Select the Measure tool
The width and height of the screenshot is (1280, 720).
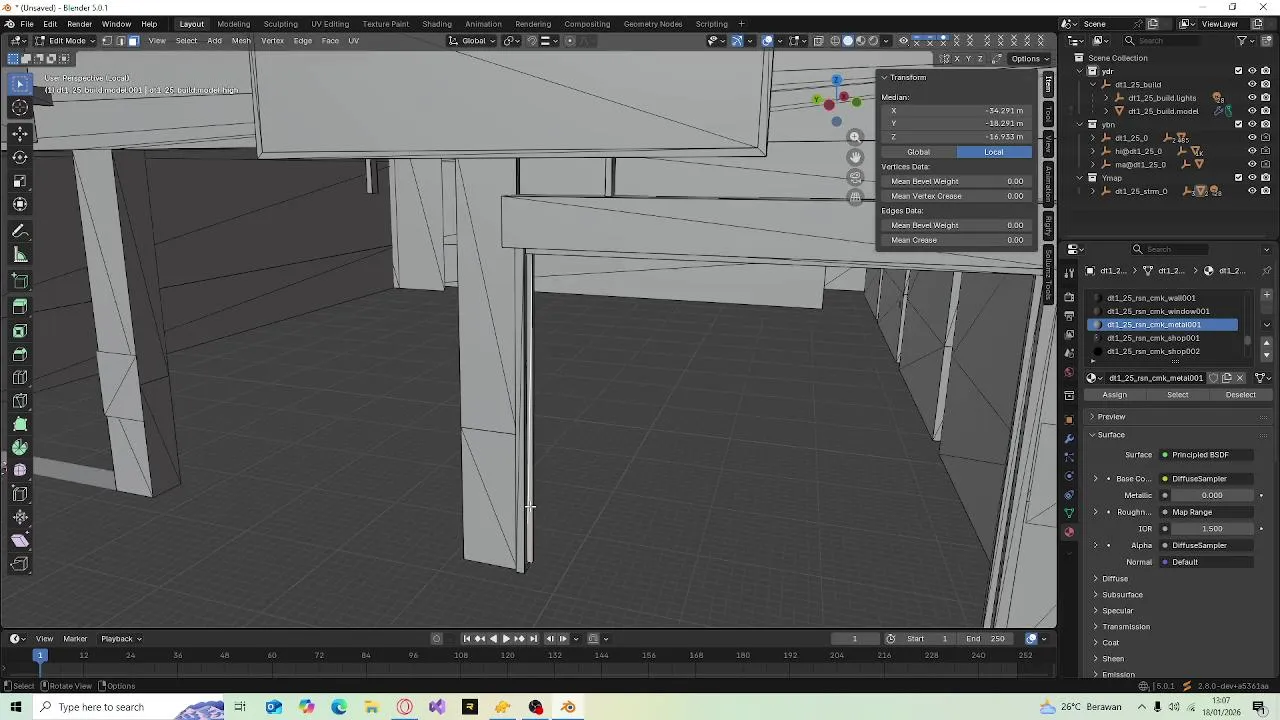click(x=20, y=254)
